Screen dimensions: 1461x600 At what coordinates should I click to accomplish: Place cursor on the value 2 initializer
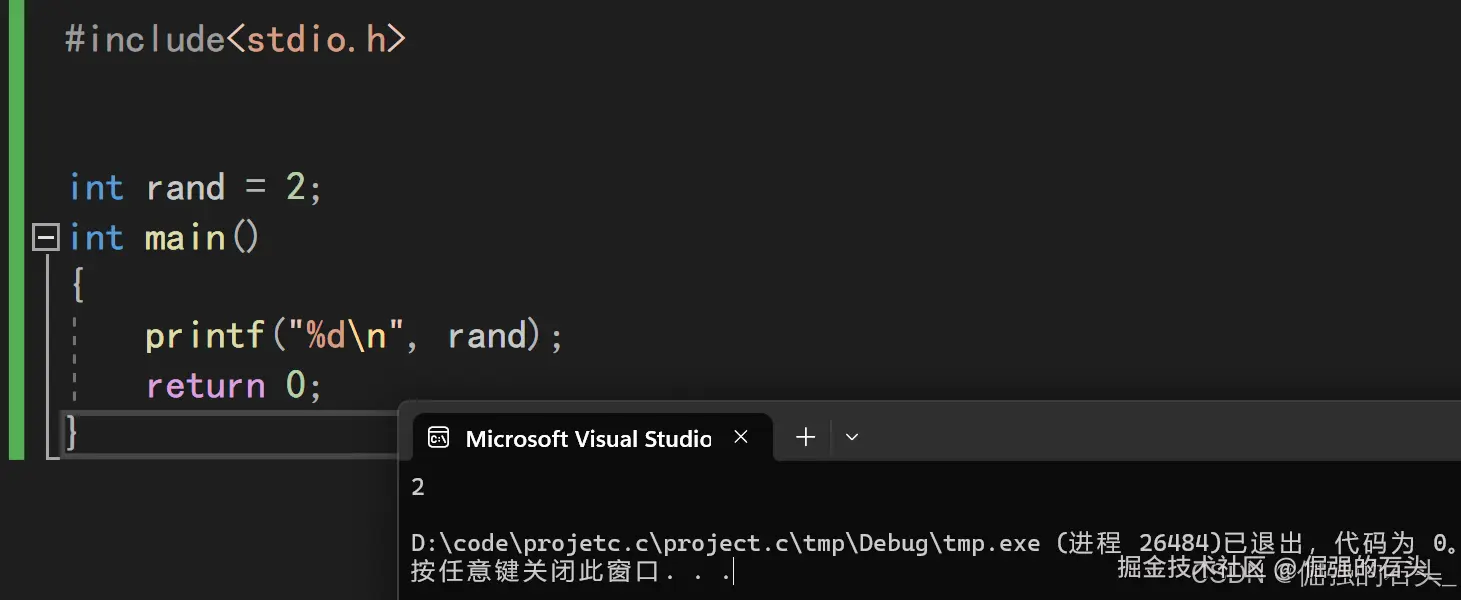pos(296,188)
